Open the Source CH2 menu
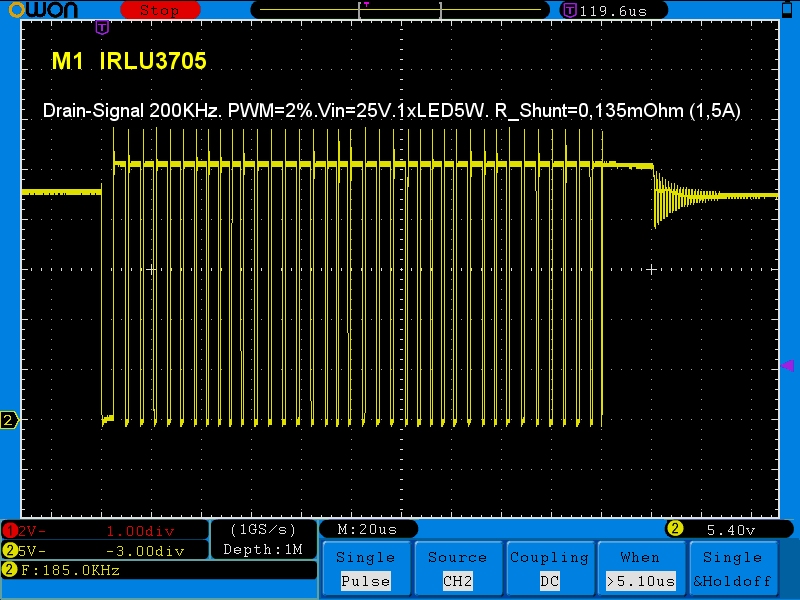800x600 pixels. [x=458, y=569]
